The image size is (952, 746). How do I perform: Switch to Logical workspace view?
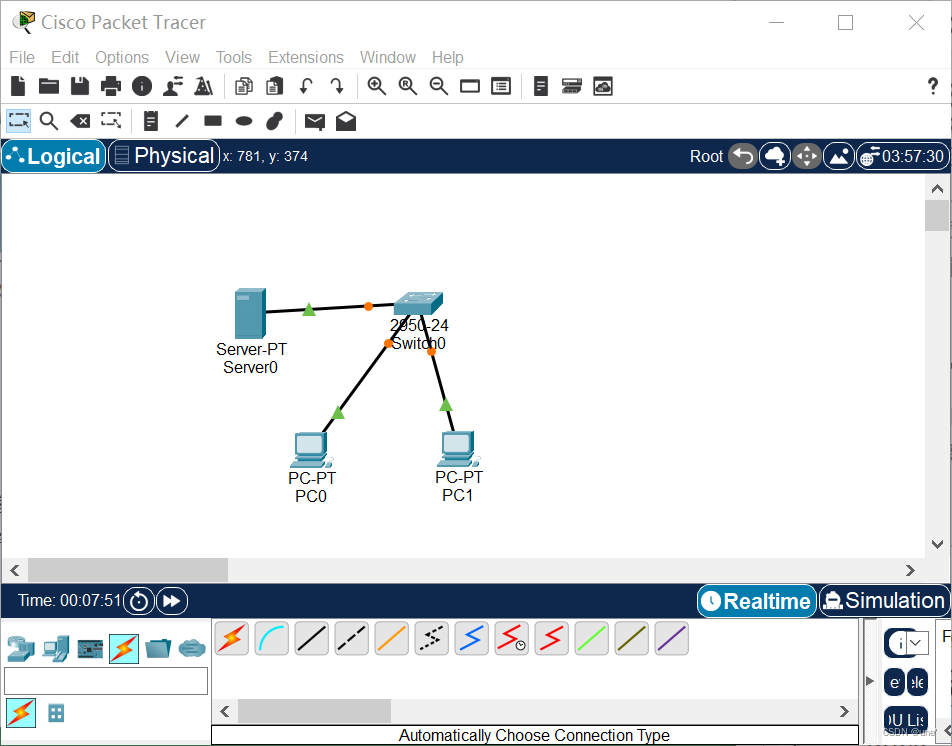[53, 157]
